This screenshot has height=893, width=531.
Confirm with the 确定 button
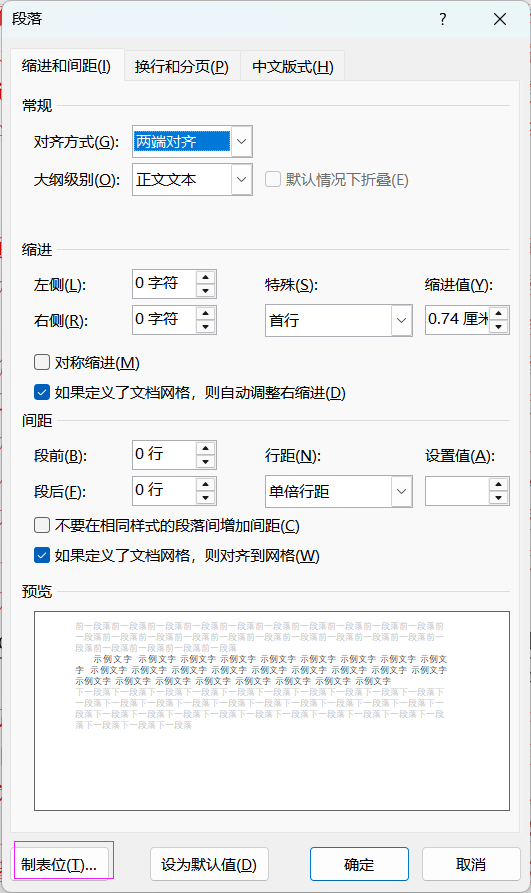360,864
